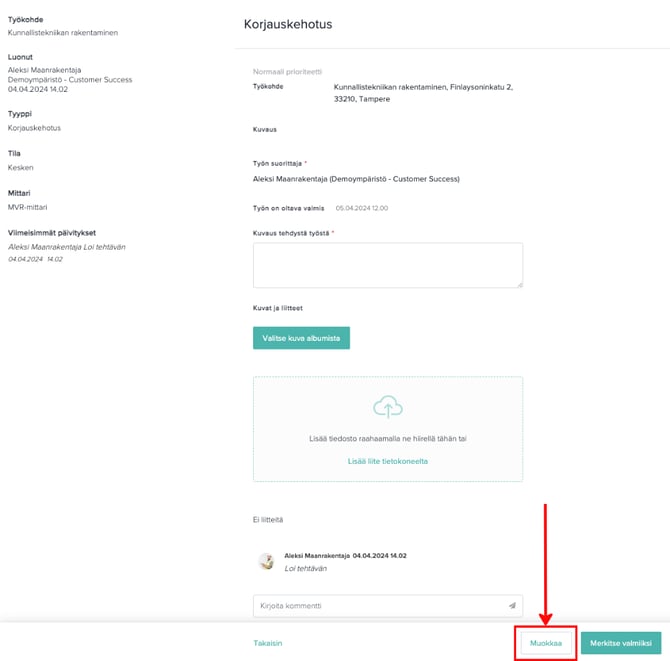670x661 pixels.
Task: Click the cloud upload icon
Action: pos(387,406)
